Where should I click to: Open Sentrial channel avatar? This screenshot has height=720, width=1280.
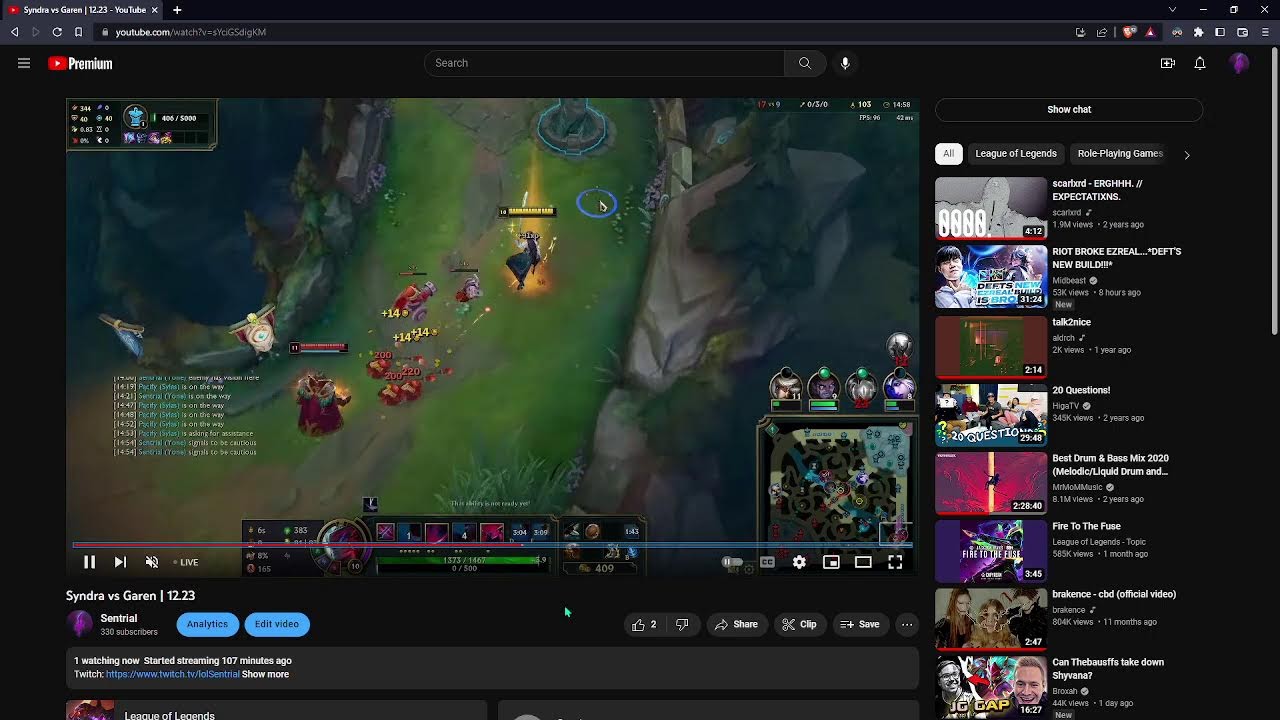[x=79, y=624]
